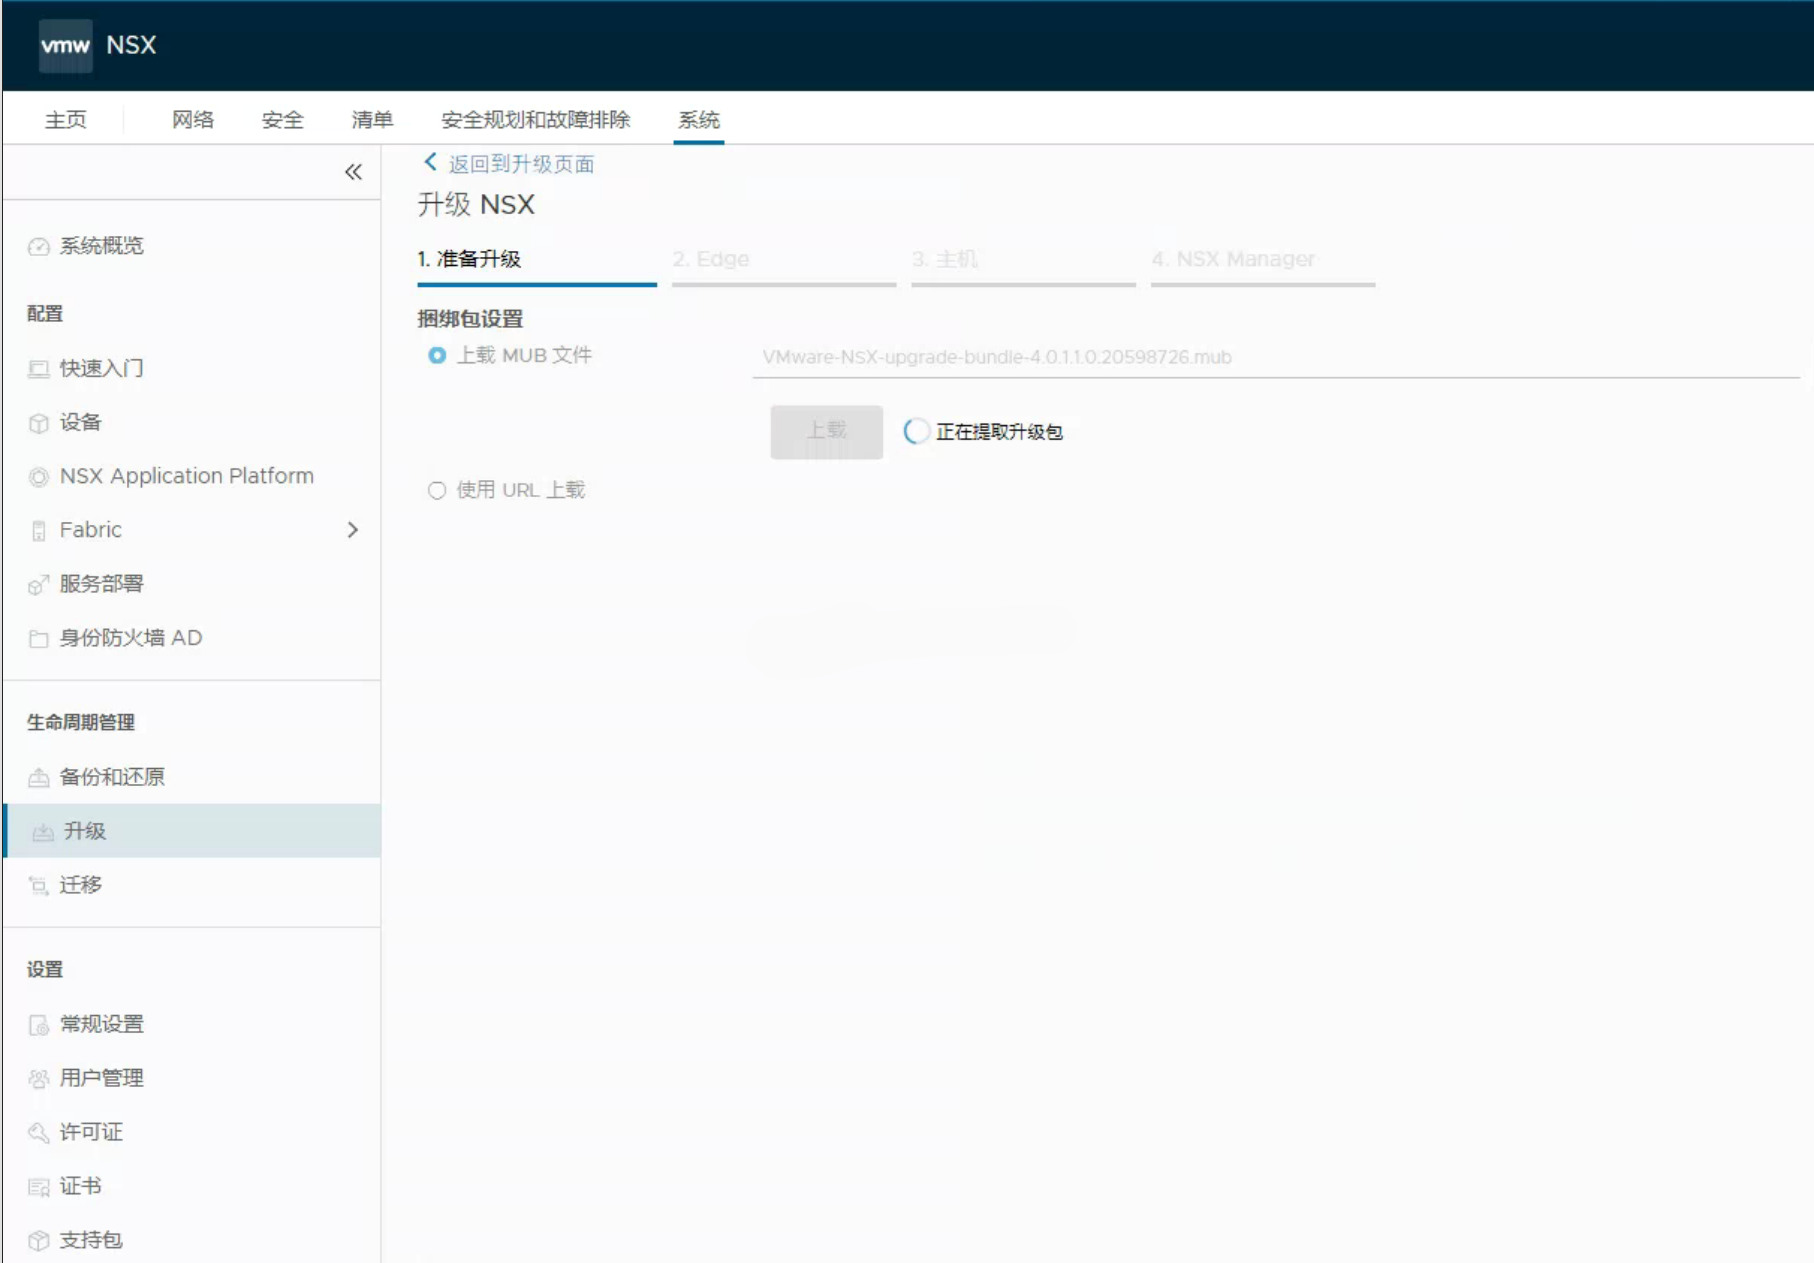Open 证书 in the sidebar
Image resolution: width=1814 pixels, height=1263 pixels.
point(81,1186)
